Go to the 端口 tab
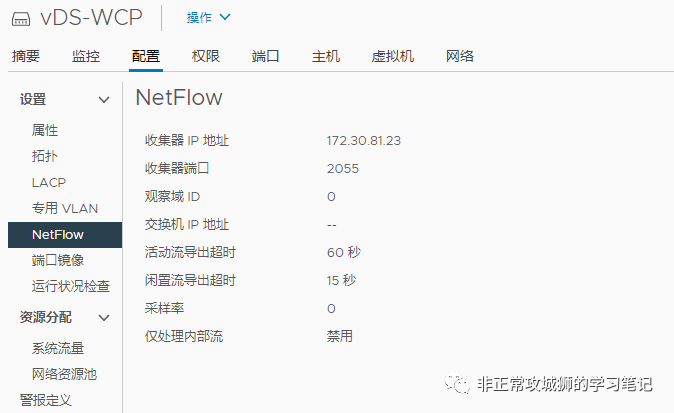This screenshot has height=413, width=674. tap(266, 56)
